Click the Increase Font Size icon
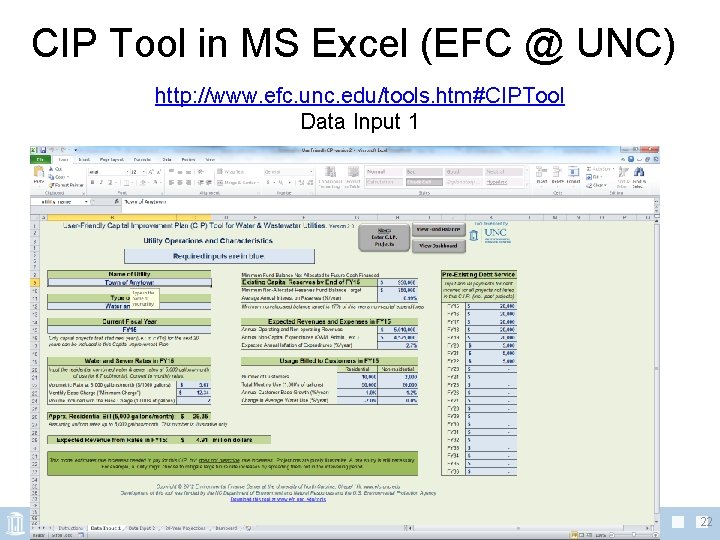 point(151,172)
